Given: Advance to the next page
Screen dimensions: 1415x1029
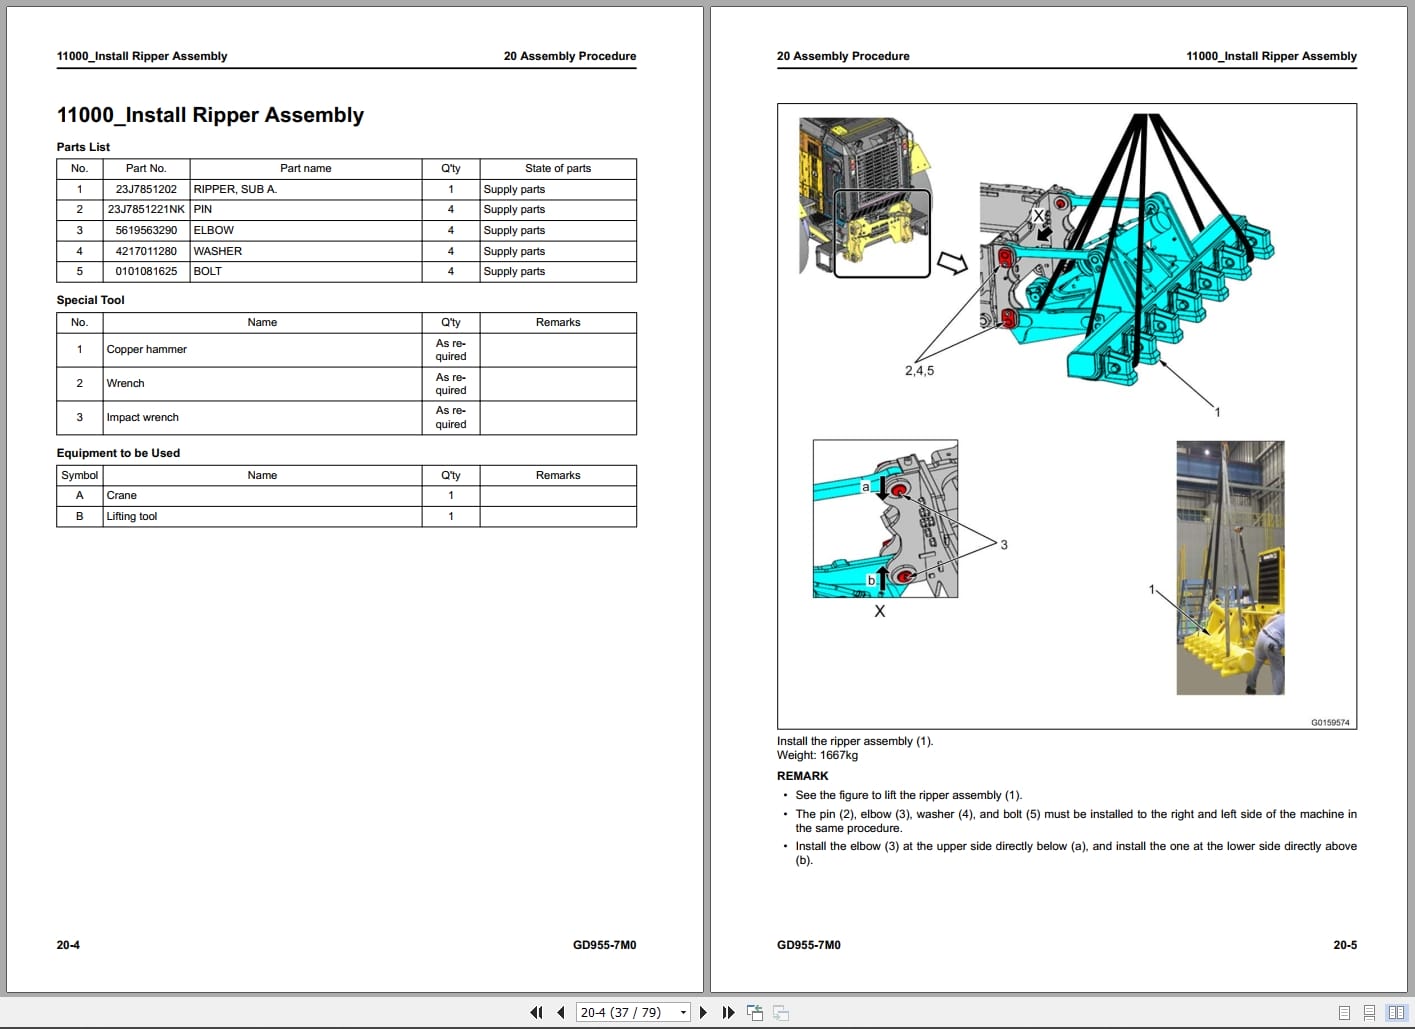Looking at the screenshot, I should [x=703, y=1012].
